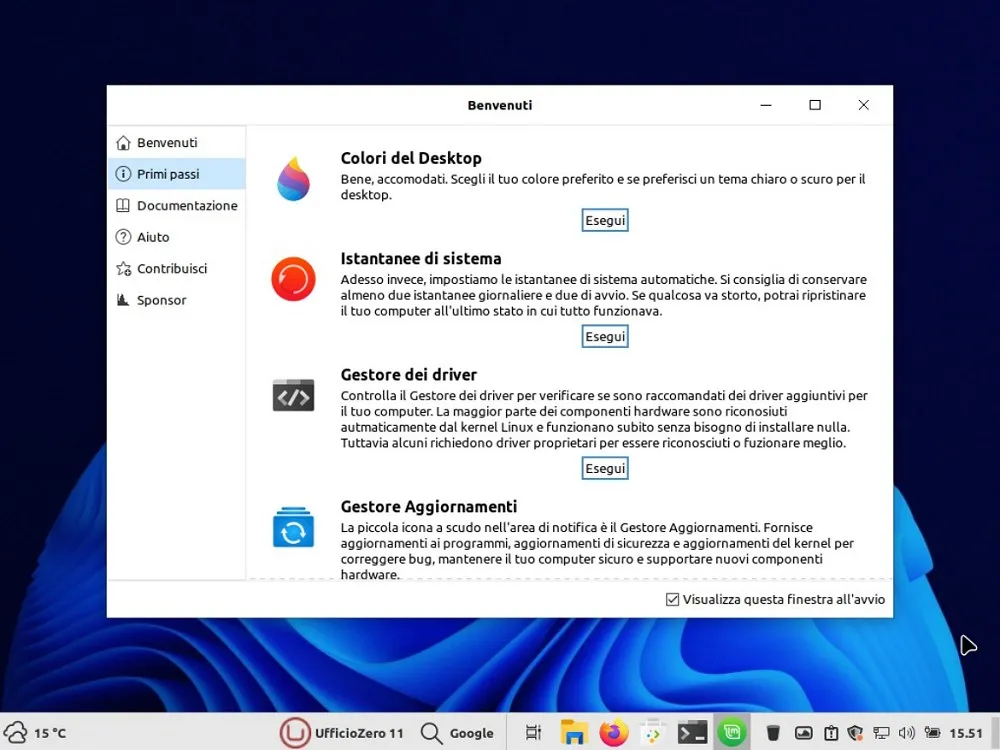Click the volume speaker tray icon
Viewport: 1000px width, 750px height.
tap(906, 733)
